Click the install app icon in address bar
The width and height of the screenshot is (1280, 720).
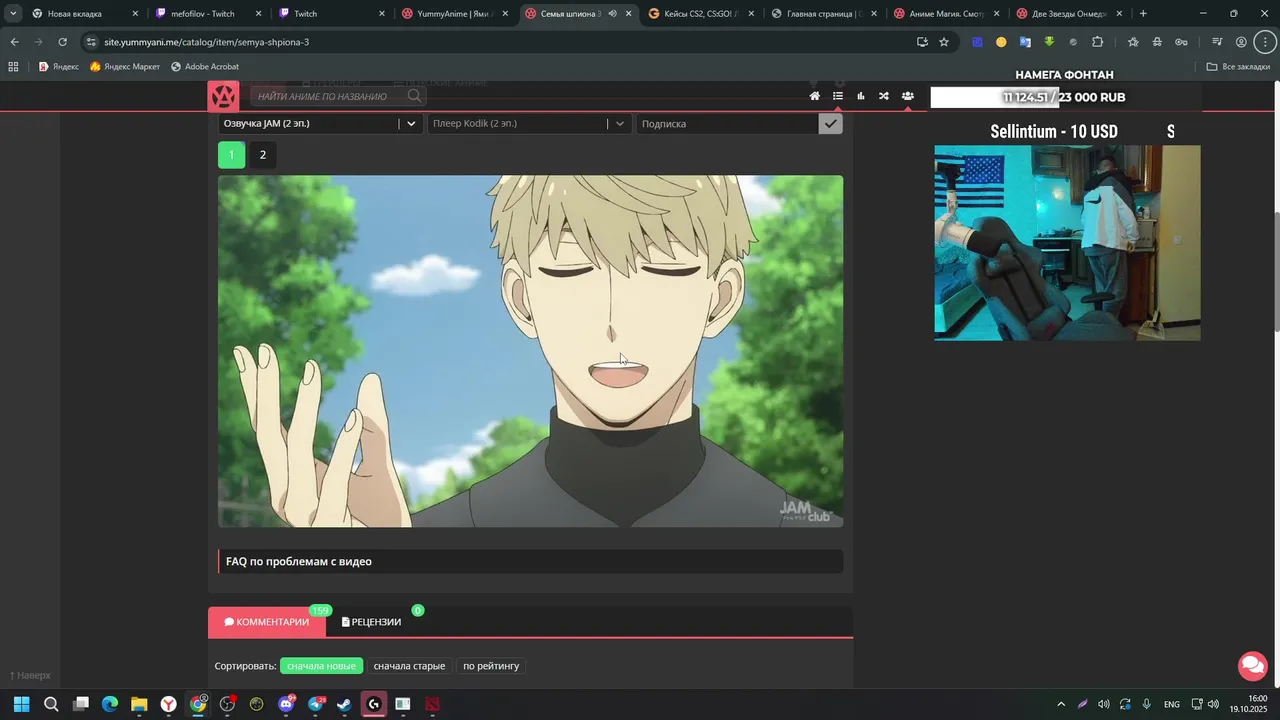(x=922, y=42)
